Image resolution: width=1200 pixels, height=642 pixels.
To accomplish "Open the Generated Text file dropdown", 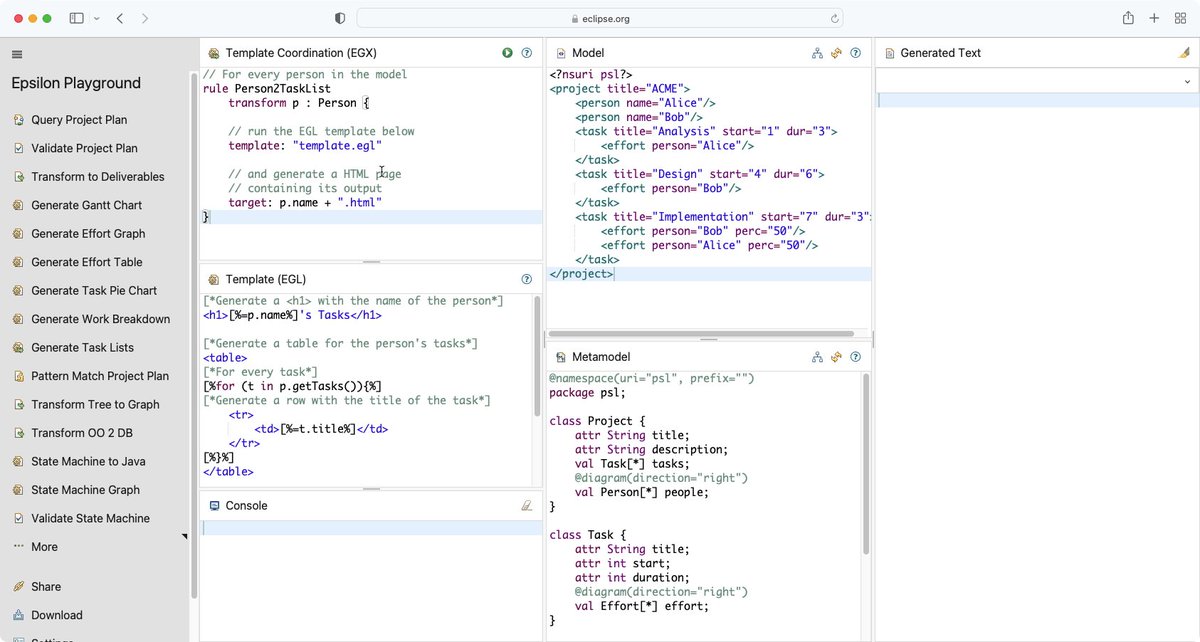I will (x=1037, y=81).
